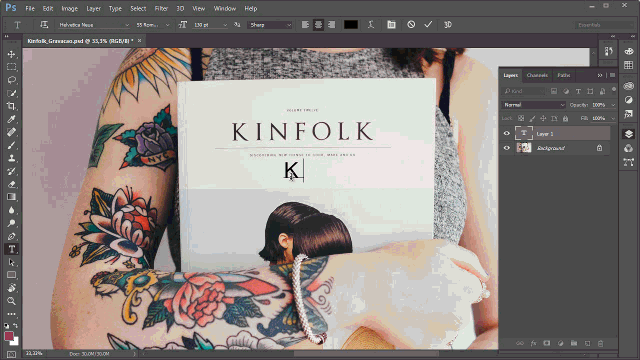Click the 3D text button
Viewport: 640px width, 360px height.
tap(448, 25)
